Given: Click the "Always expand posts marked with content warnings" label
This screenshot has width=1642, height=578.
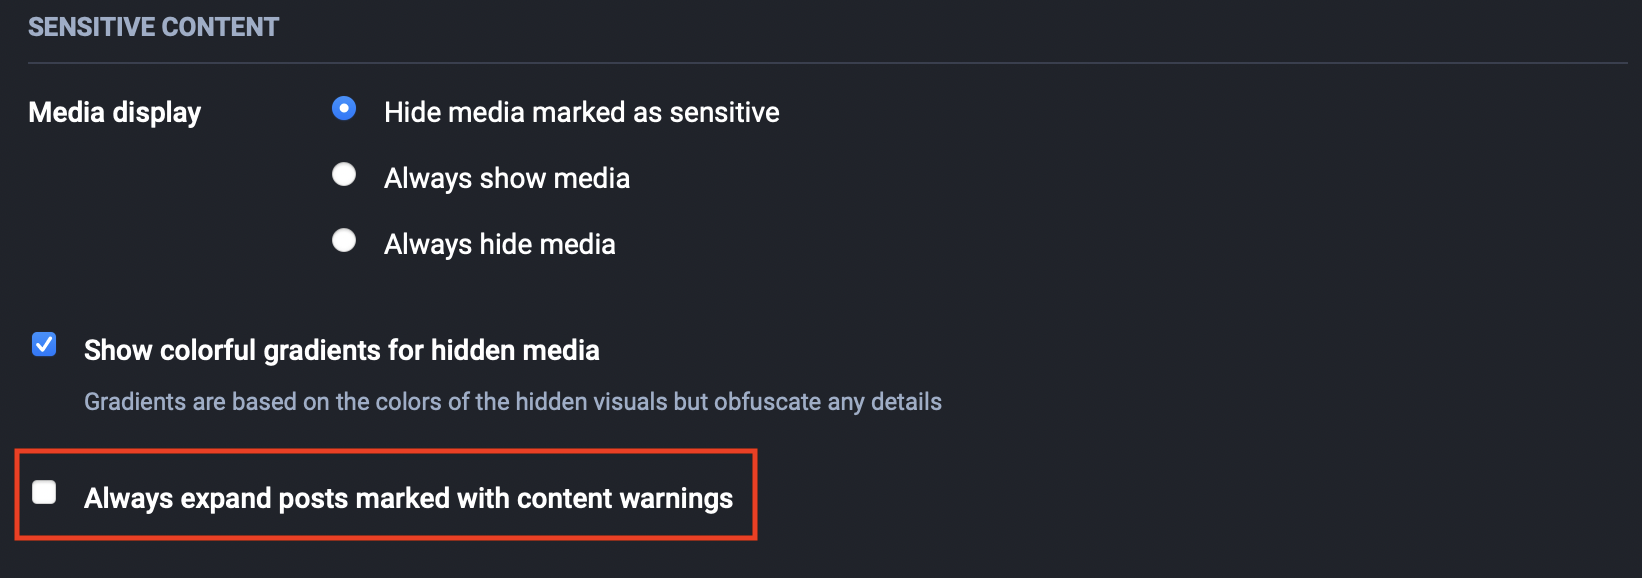Looking at the screenshot, I should click(408, 498).
